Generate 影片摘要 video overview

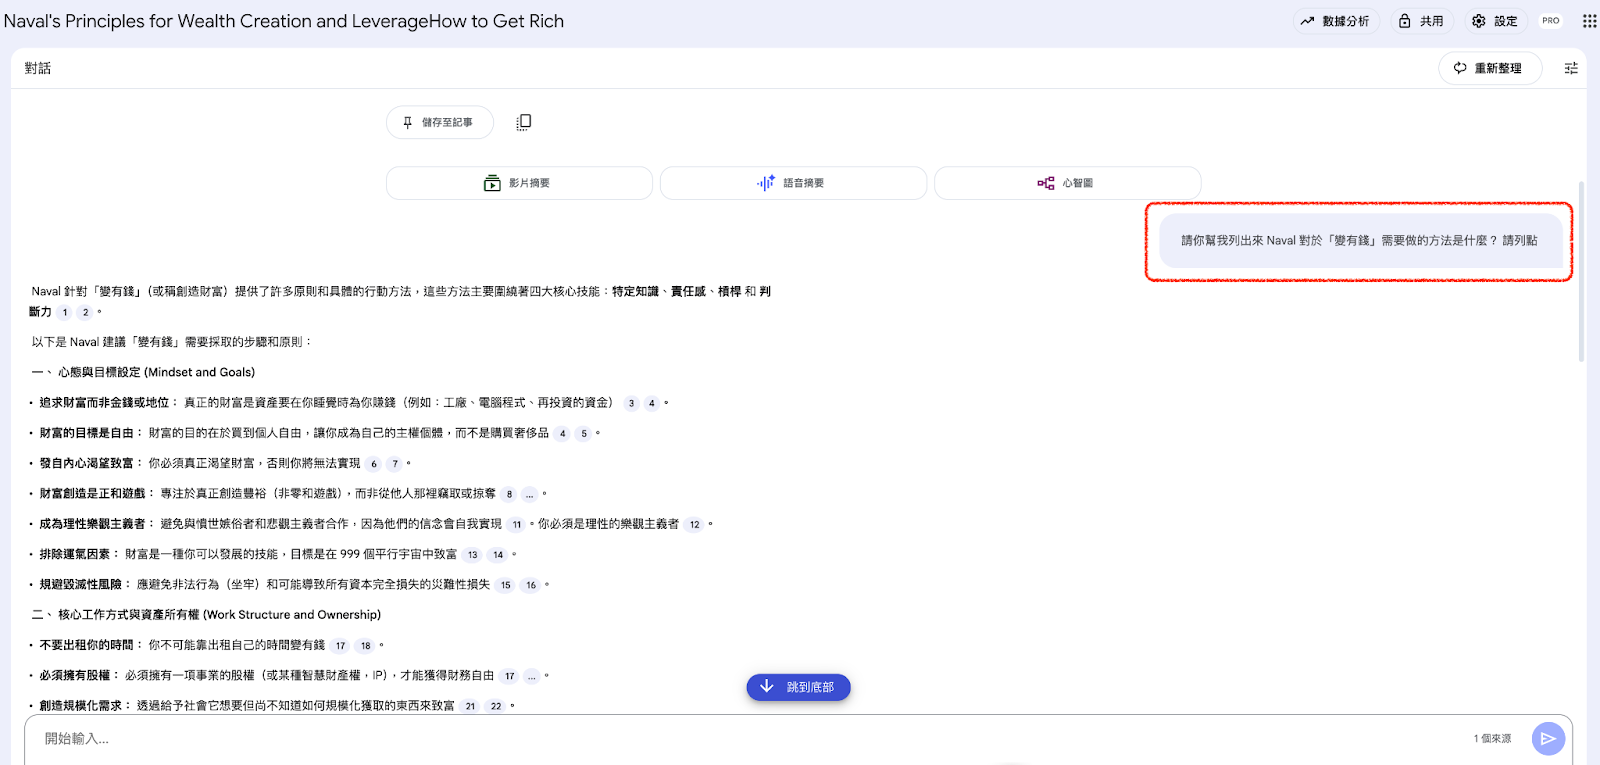coord(519,183)
